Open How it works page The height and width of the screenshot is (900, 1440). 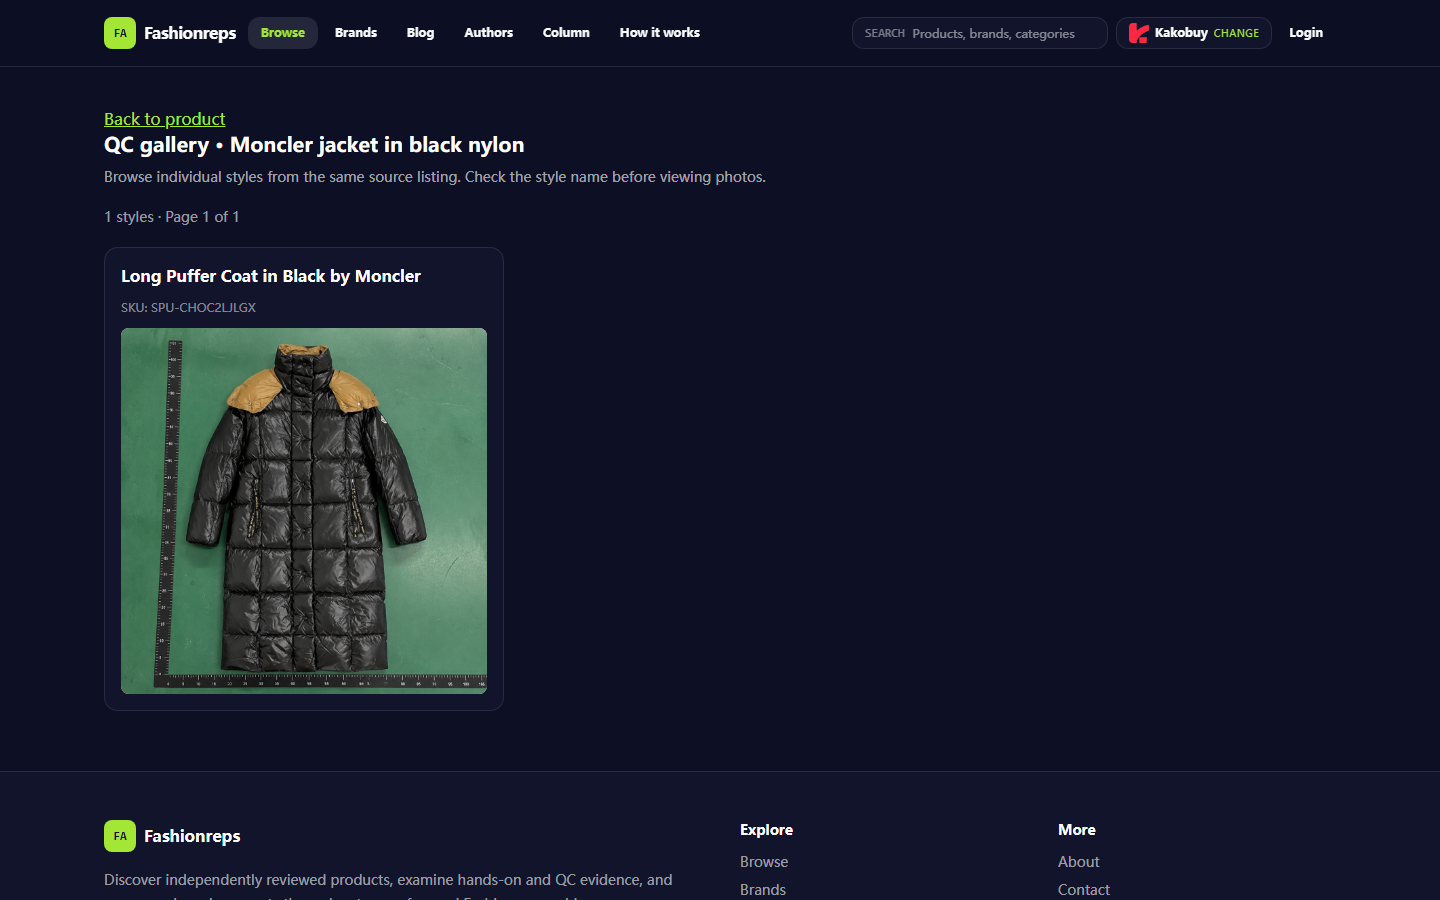pos(660,33)
